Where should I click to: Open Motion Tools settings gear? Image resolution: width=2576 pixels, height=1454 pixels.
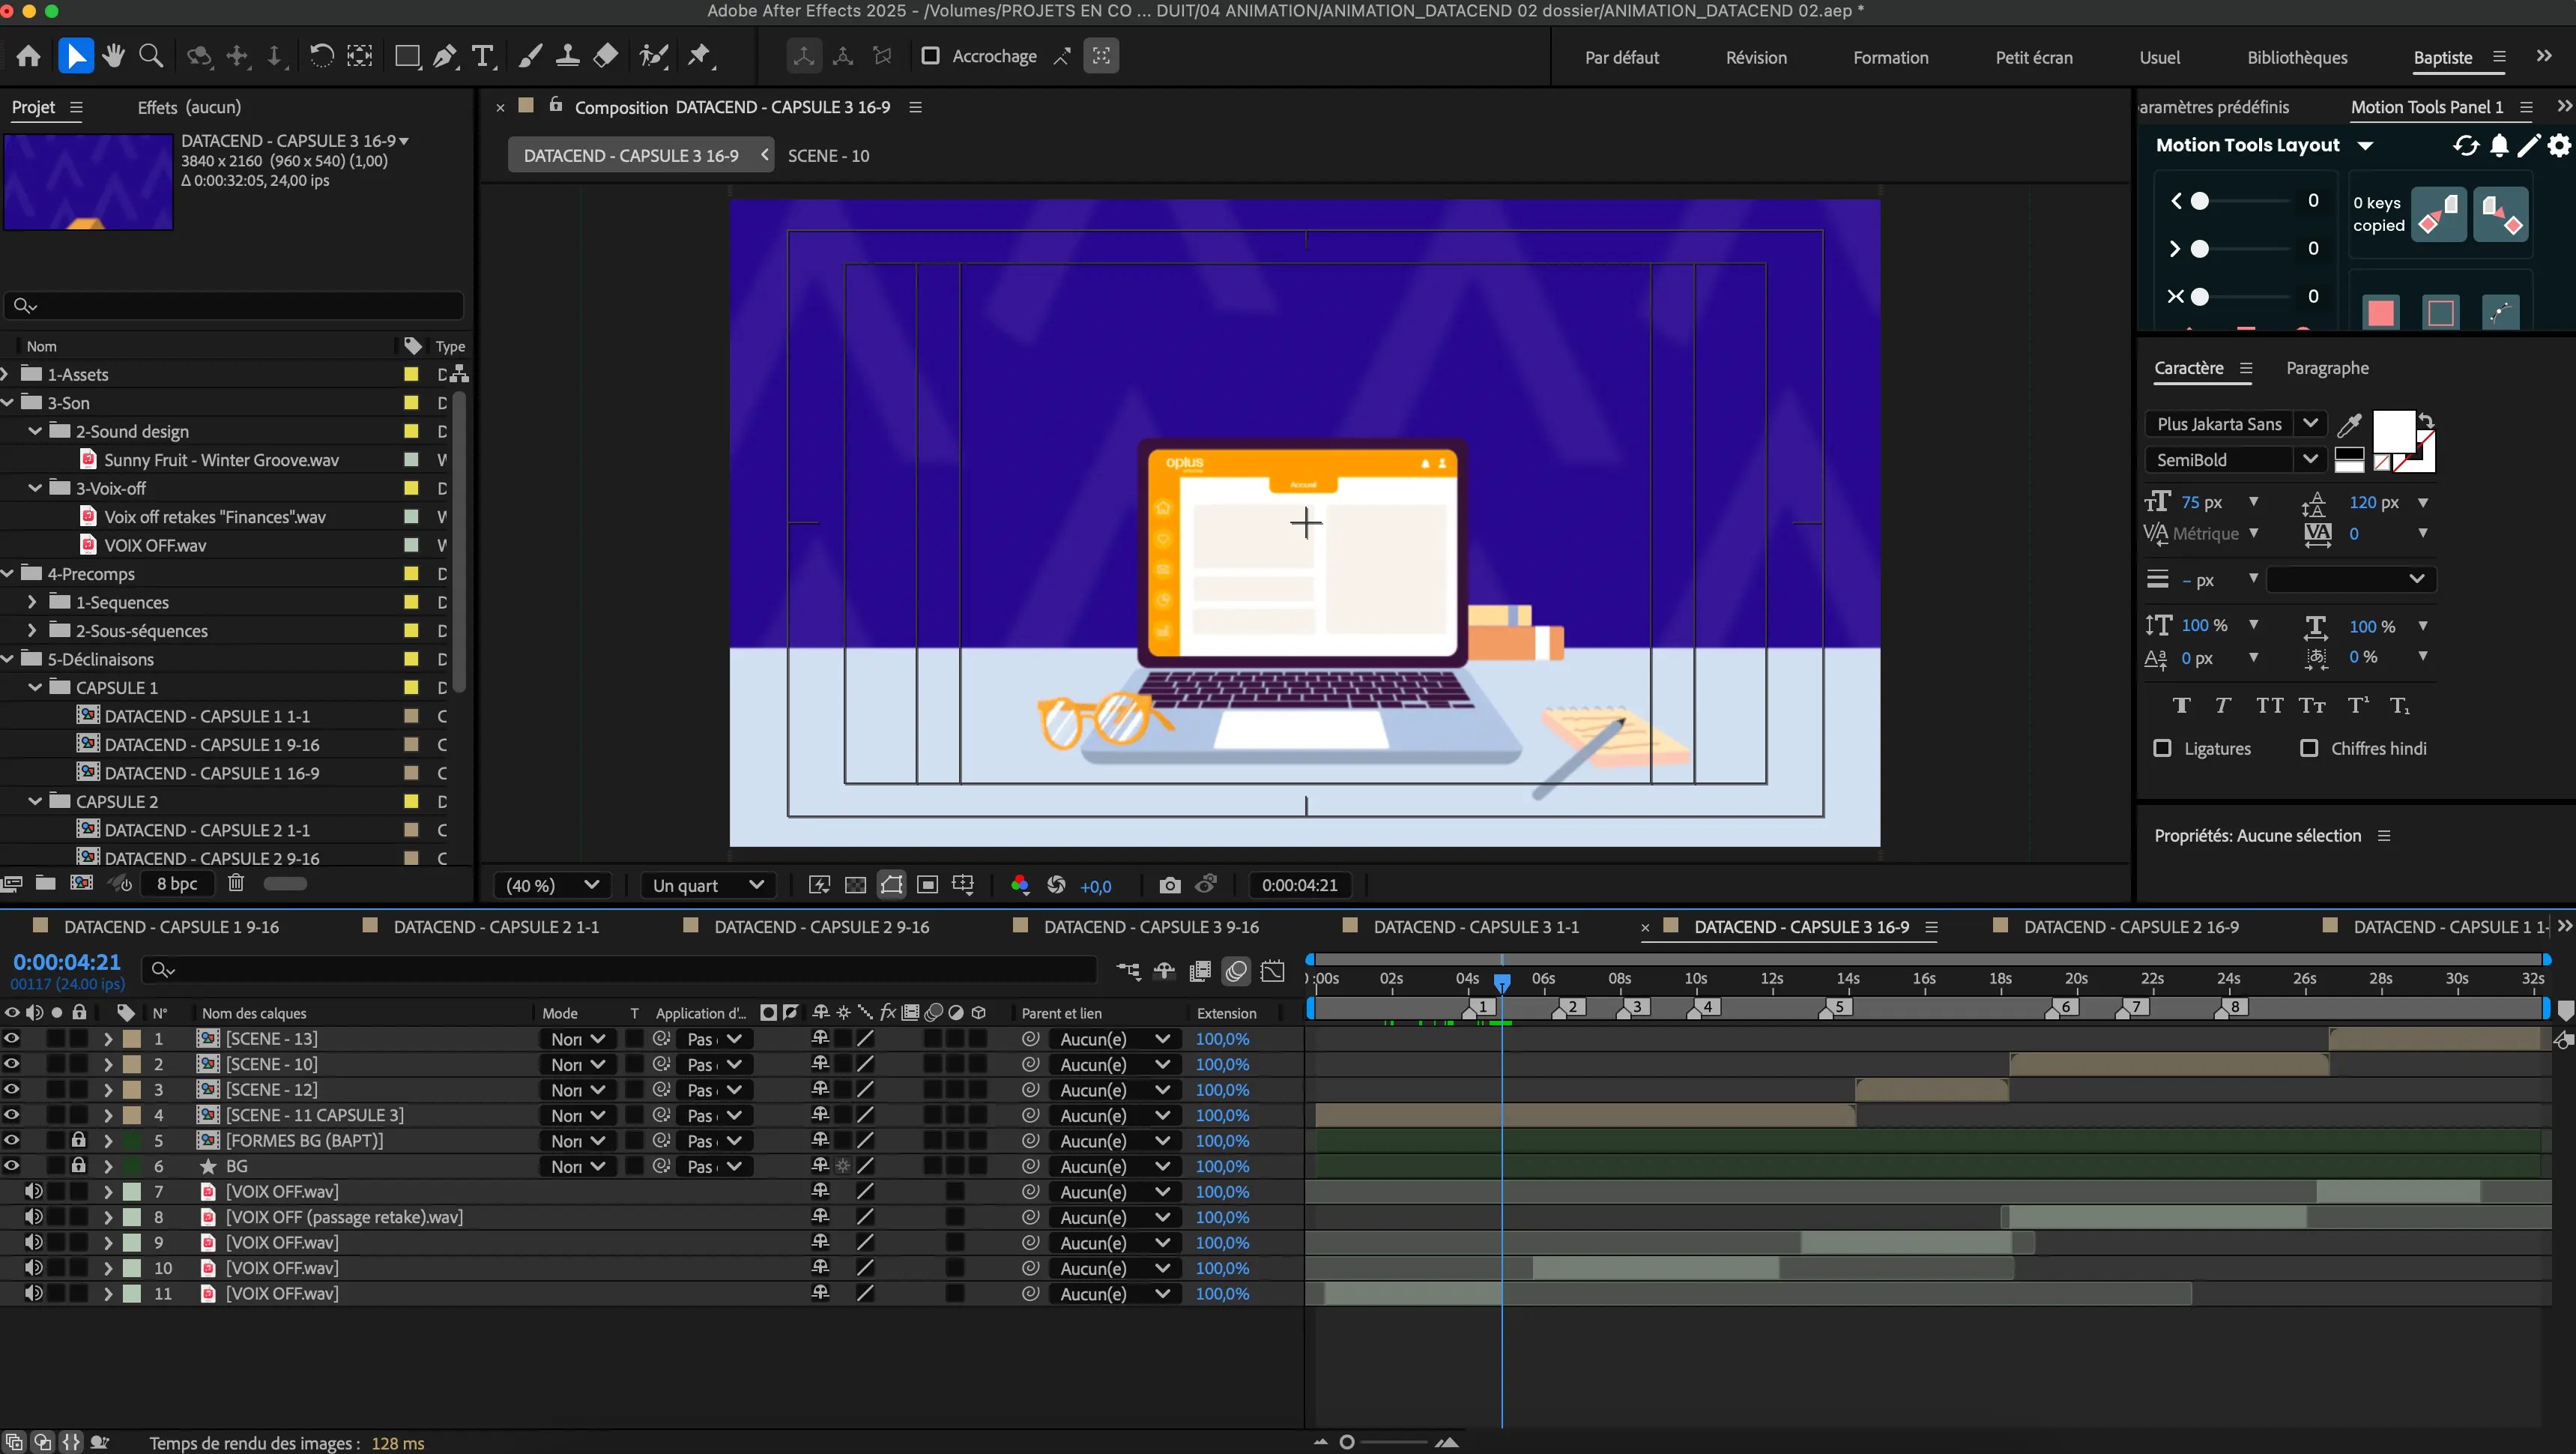click(x=2559, y=146)
